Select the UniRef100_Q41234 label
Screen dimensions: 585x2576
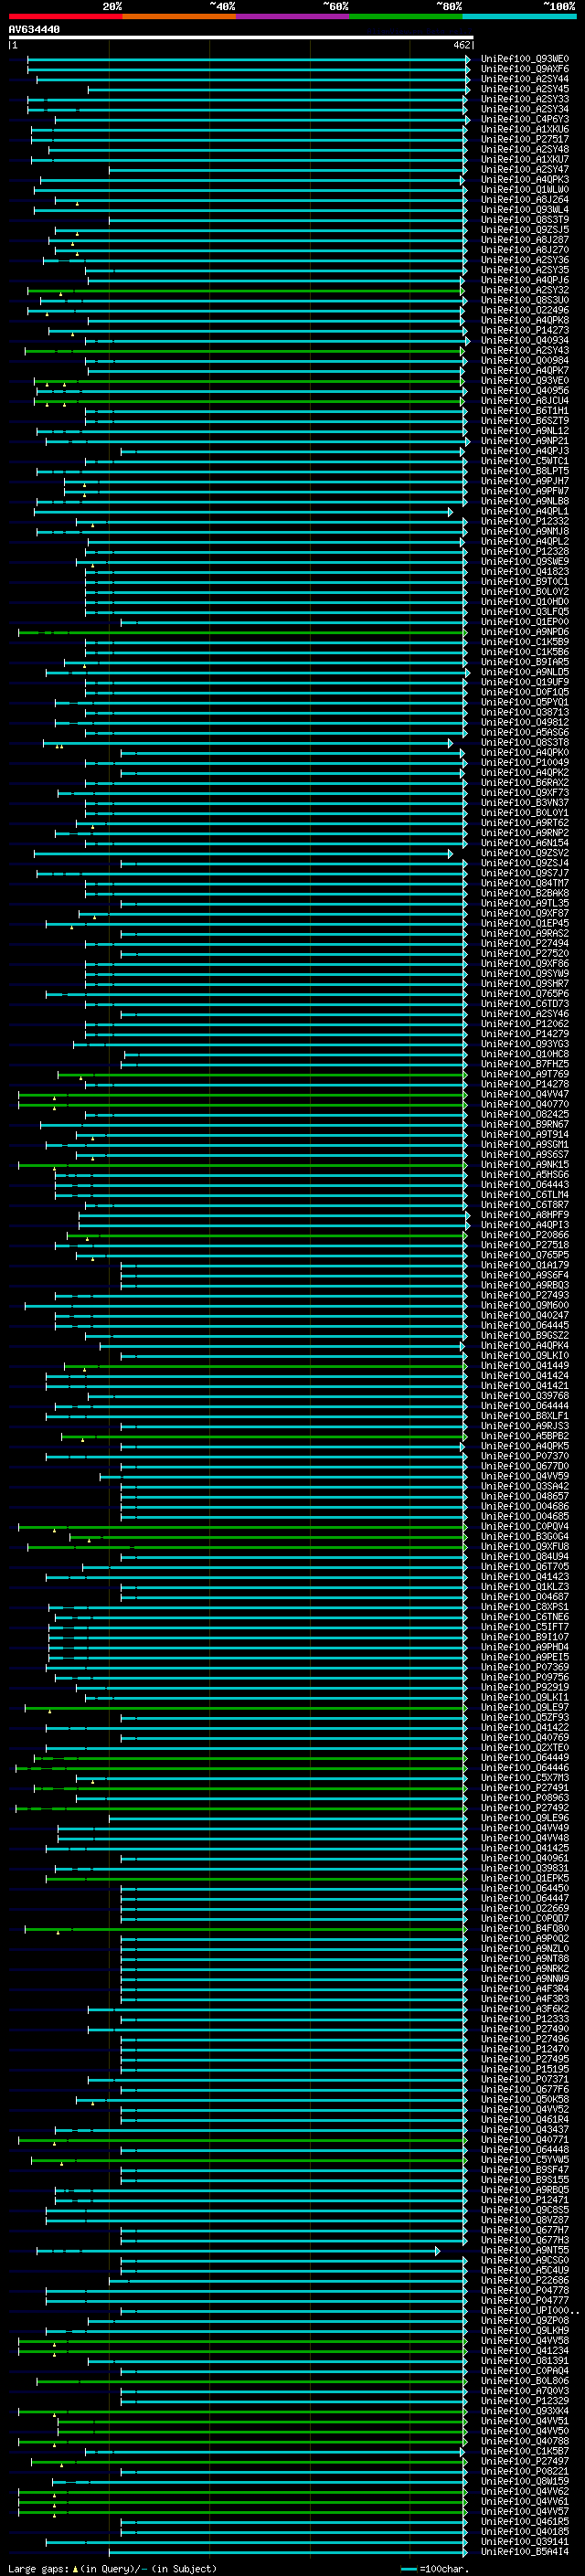tap(525, 2350)
